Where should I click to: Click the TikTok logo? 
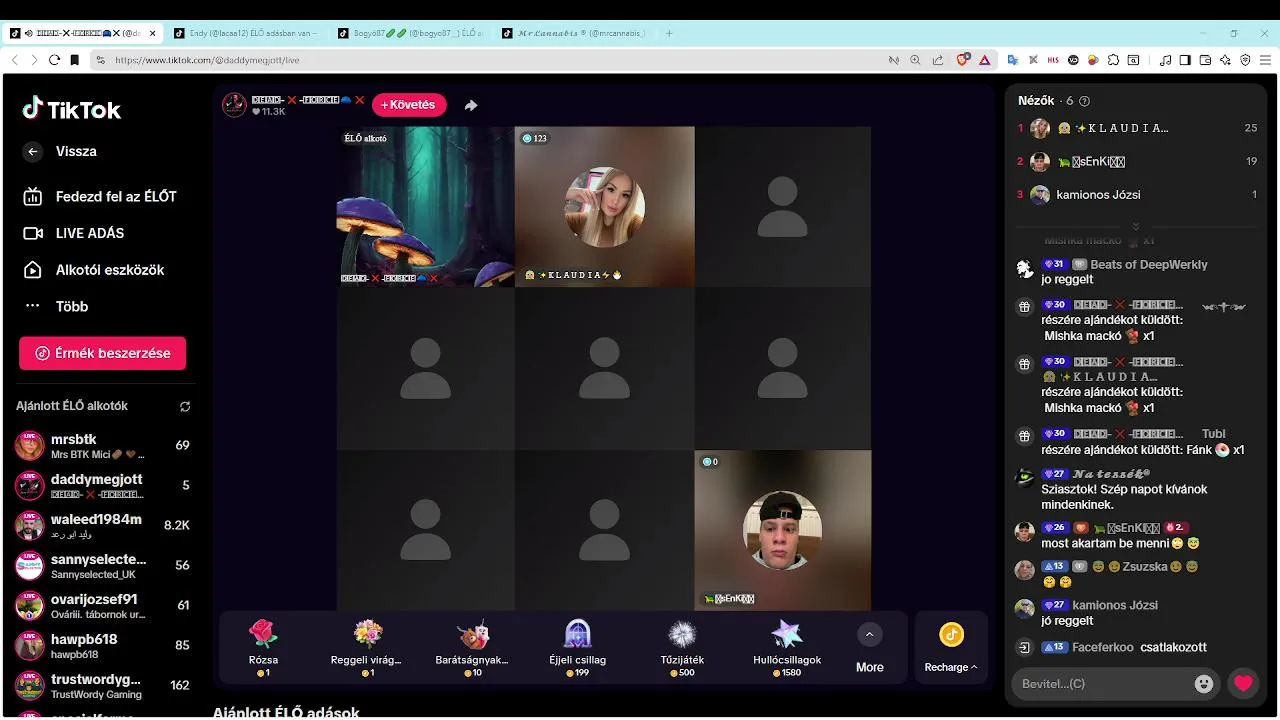pyautogui.click(x=71, y=109)
